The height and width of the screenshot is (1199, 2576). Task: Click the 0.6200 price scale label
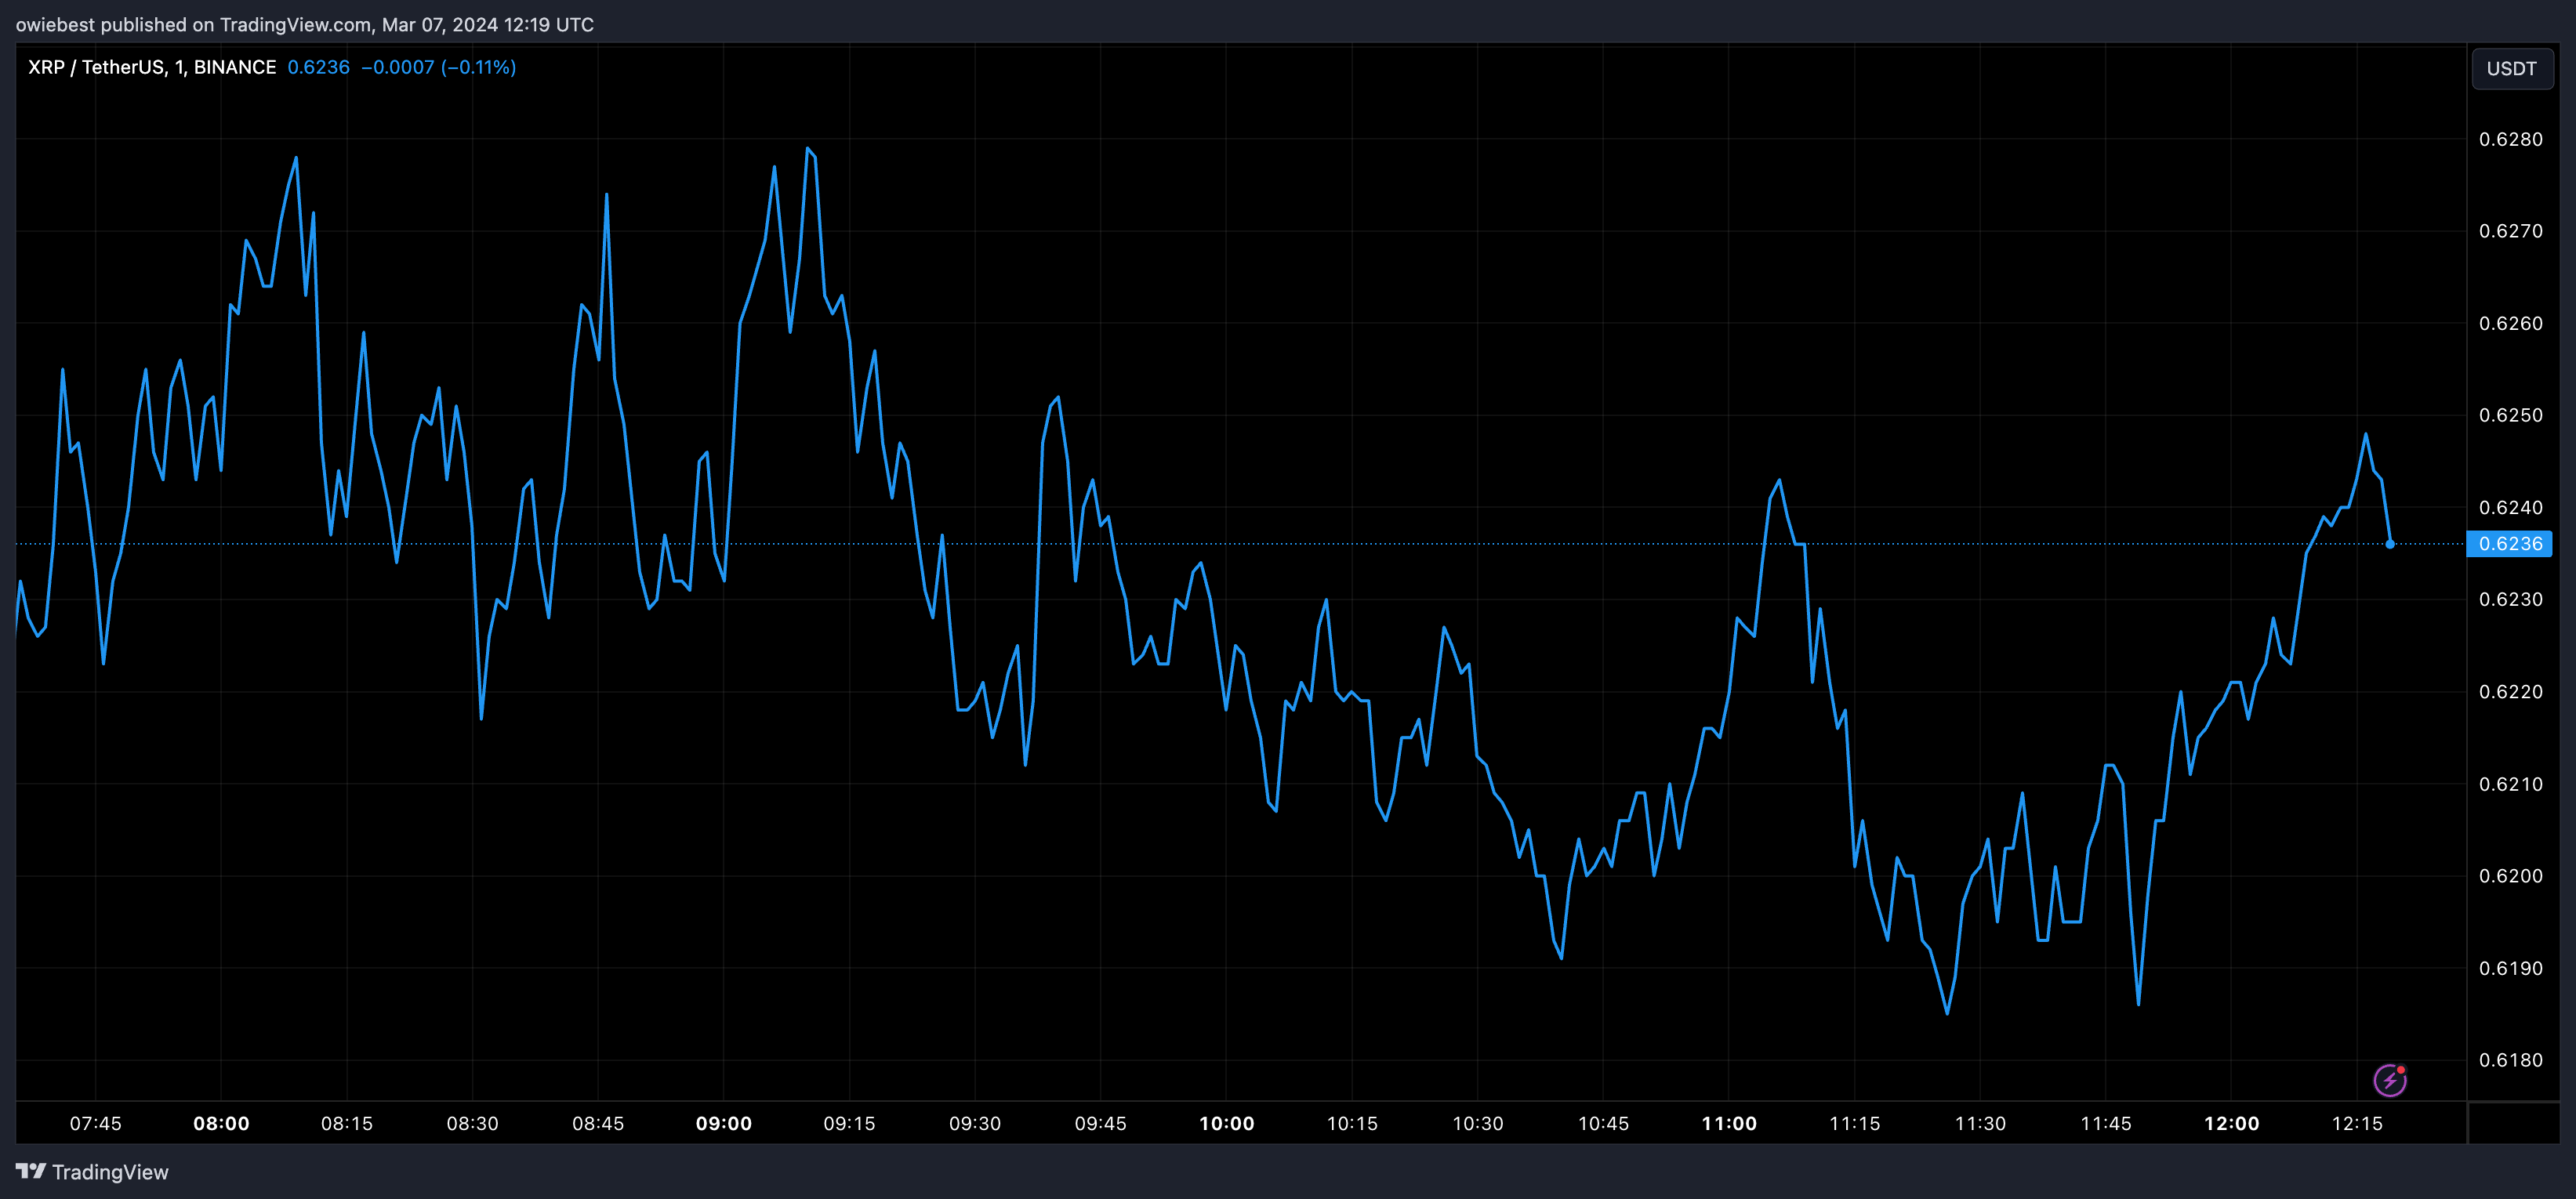(x=2511, y=876)
